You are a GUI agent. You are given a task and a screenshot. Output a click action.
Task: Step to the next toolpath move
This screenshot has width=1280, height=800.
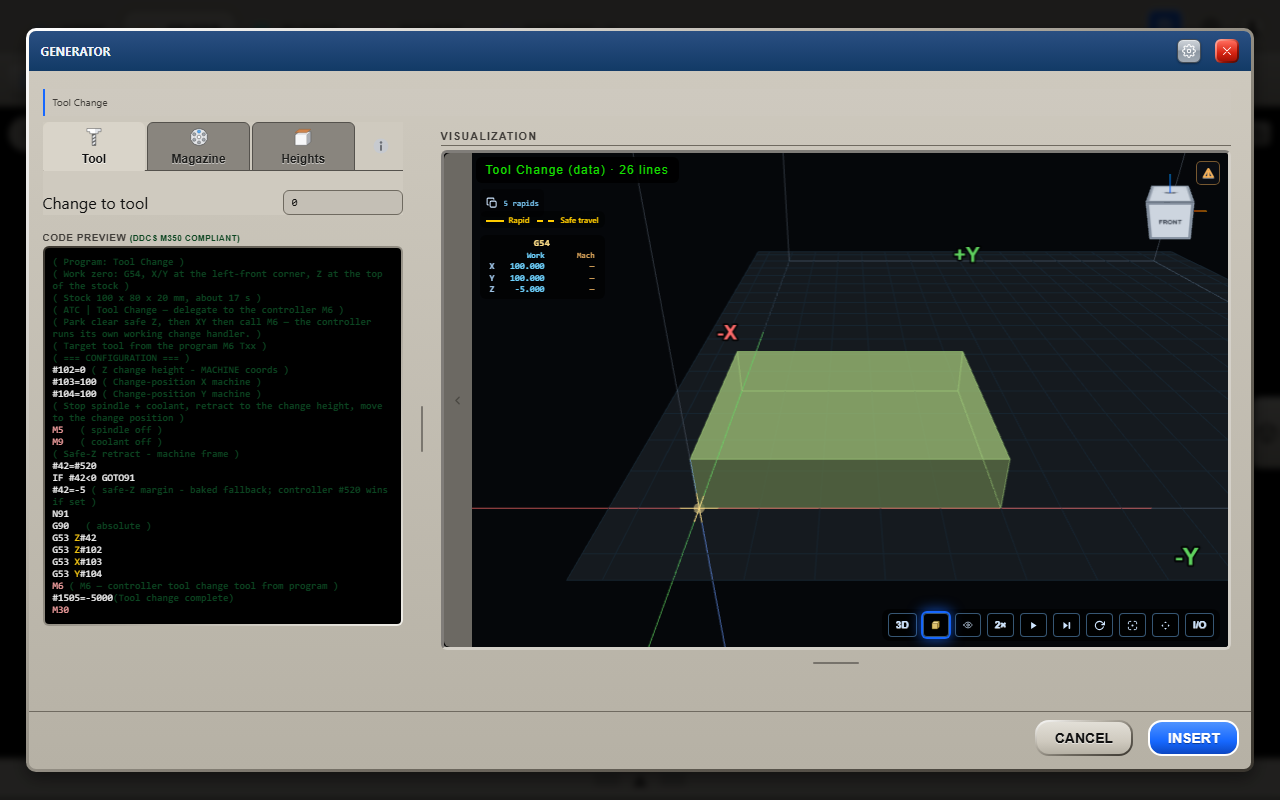pos(1066,625)
